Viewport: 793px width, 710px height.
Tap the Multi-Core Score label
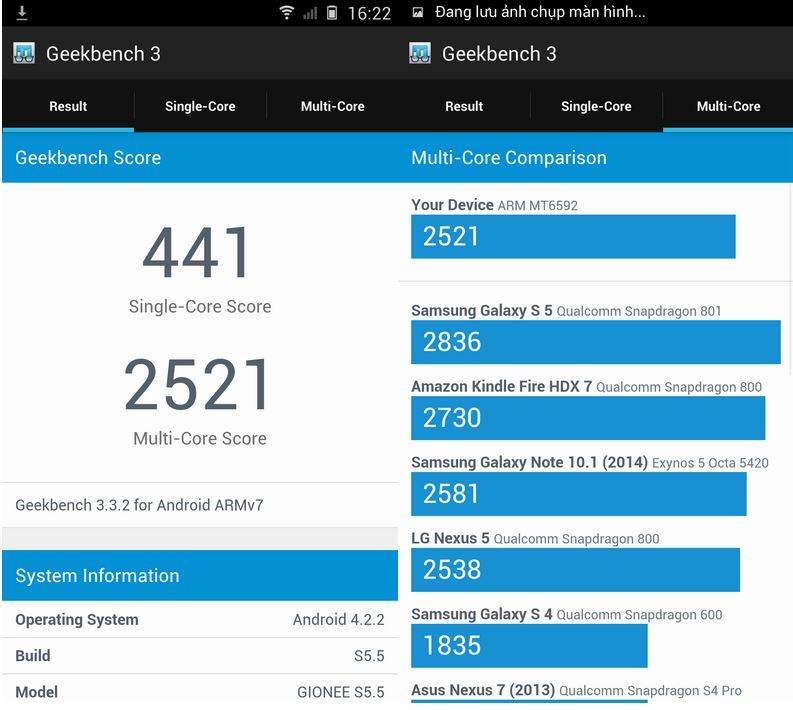coord(200,438)
